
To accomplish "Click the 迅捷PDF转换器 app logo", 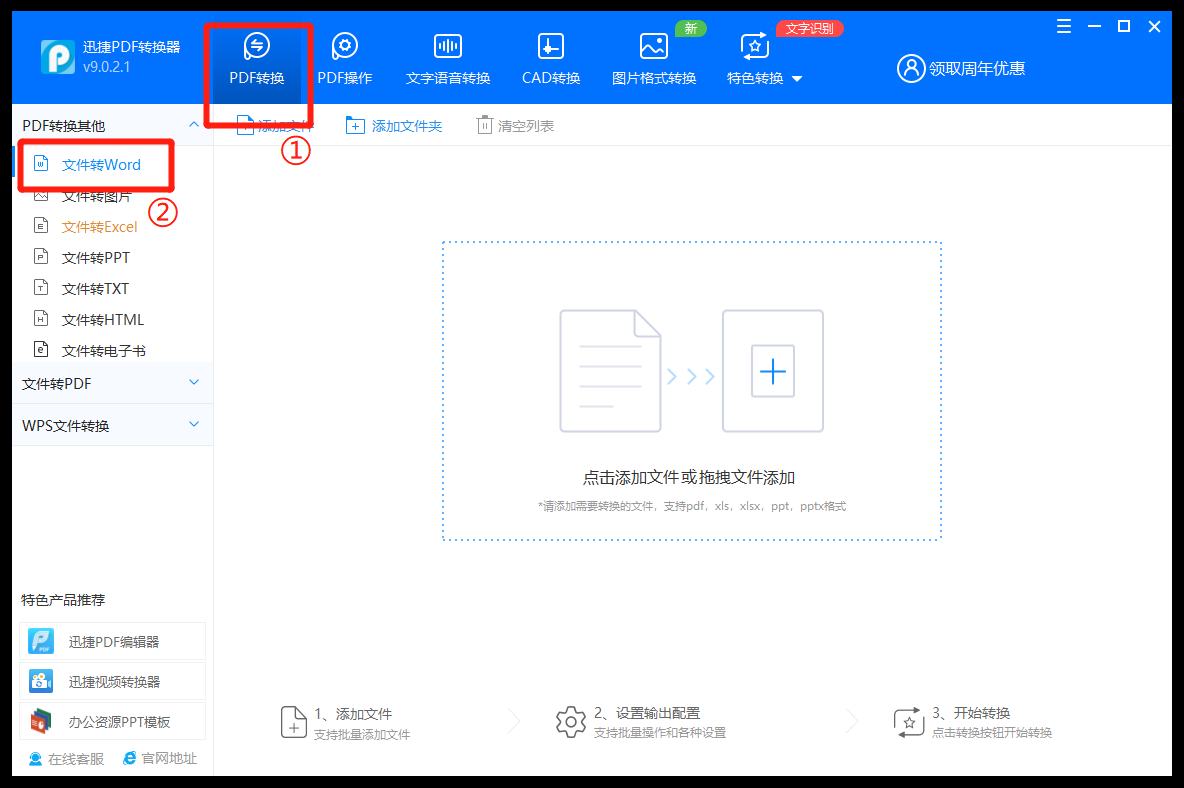I will [x=58, y=57].
